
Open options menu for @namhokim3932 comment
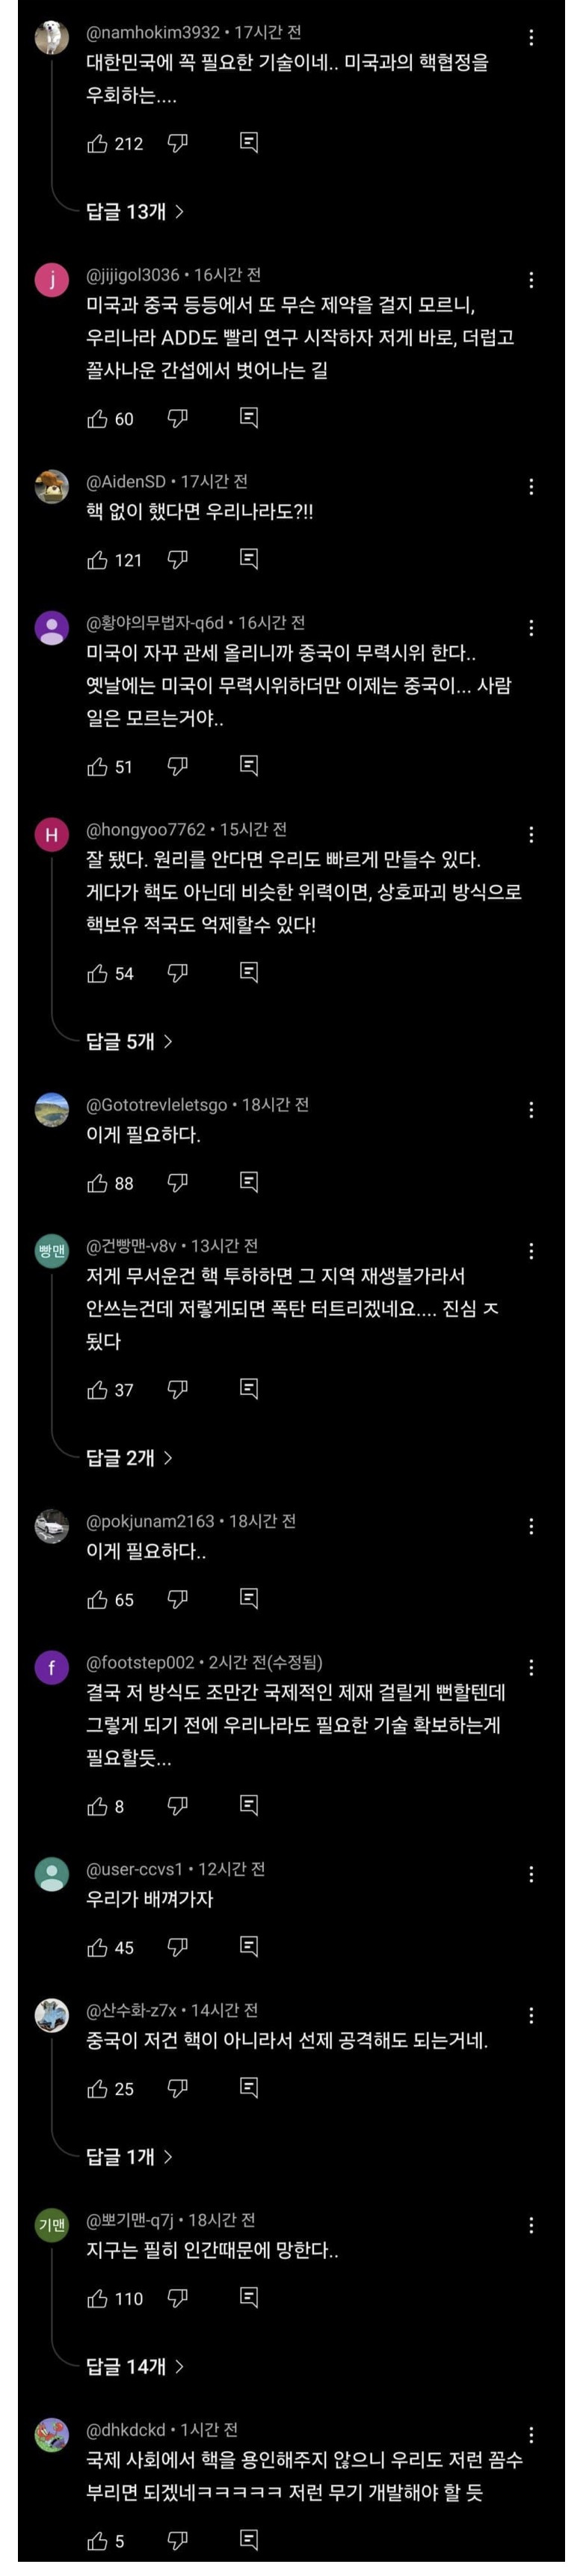click(531, 37)
